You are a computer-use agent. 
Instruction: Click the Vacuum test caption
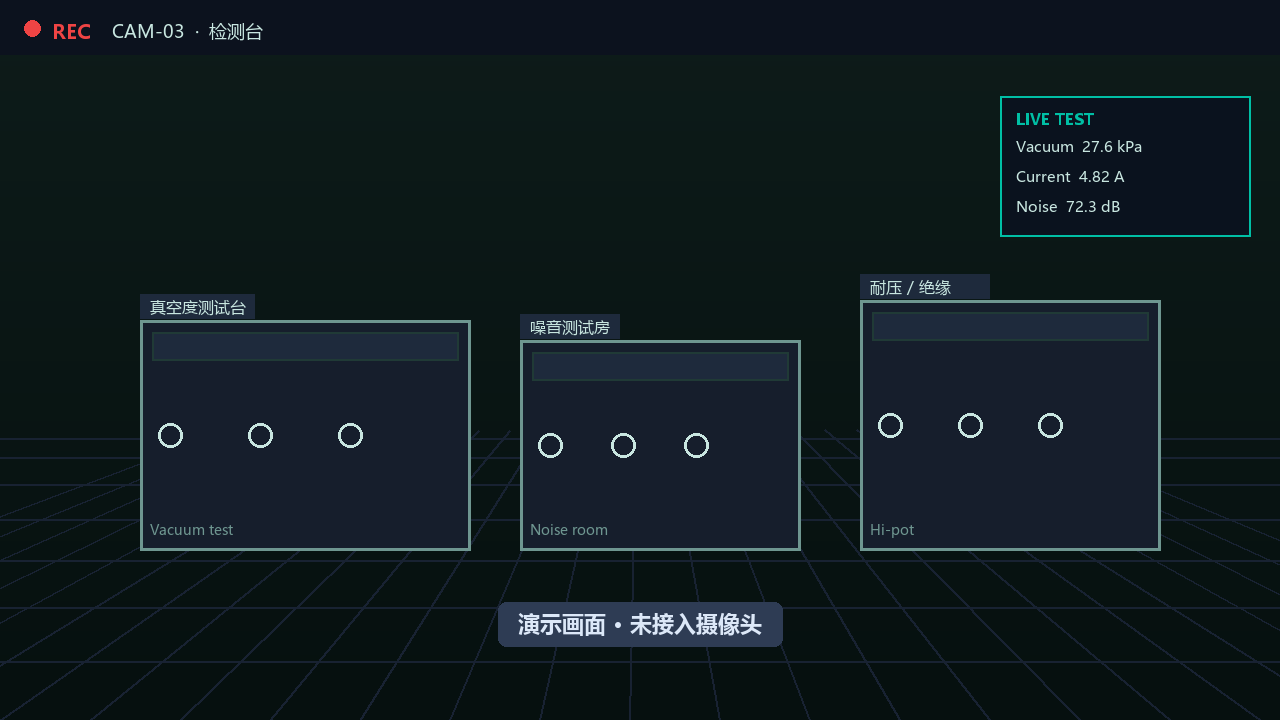tap(191, 530)
